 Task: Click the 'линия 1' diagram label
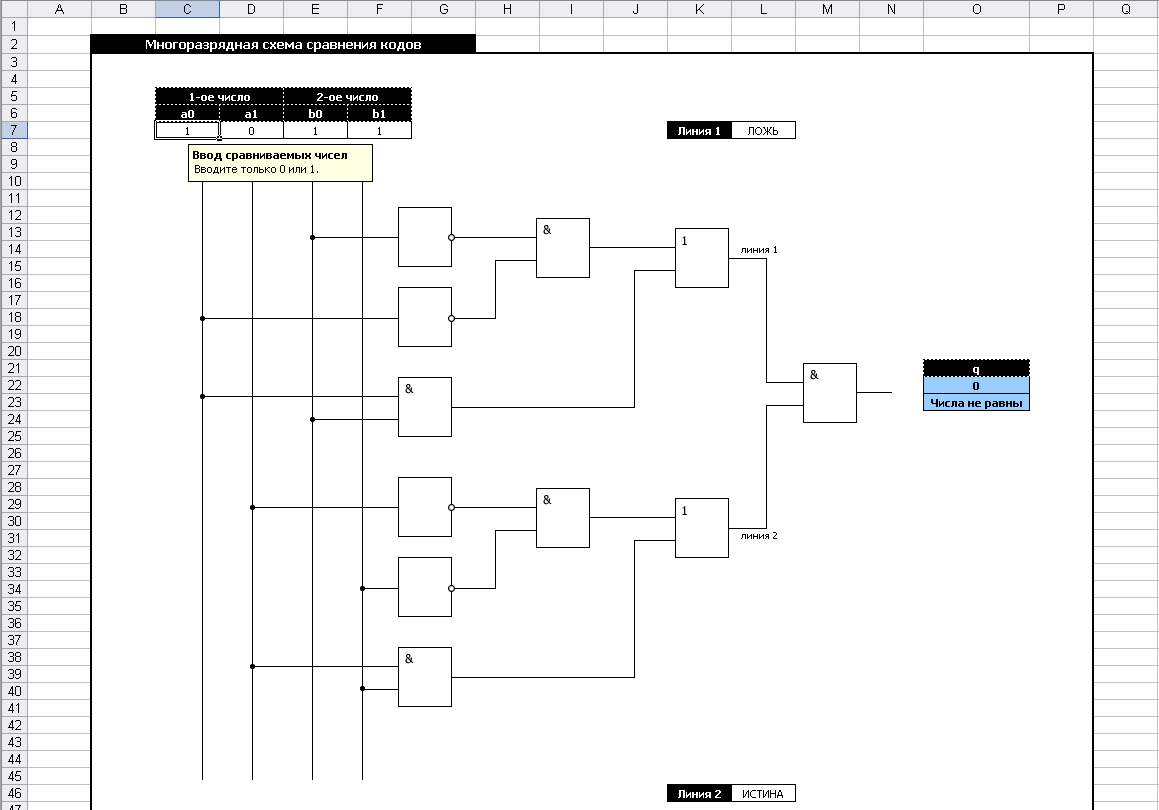pos(759,250)
